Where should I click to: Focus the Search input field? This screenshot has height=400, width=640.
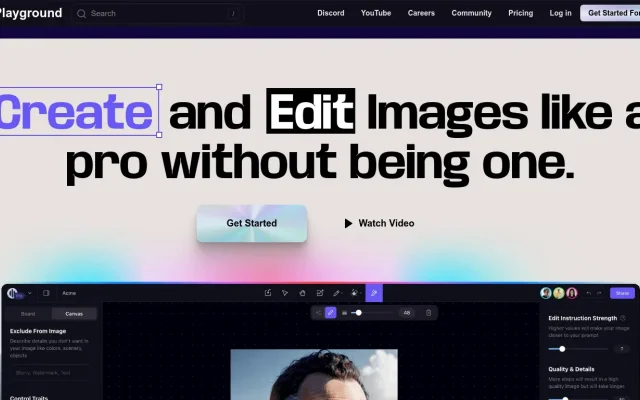tap(157, 13)
